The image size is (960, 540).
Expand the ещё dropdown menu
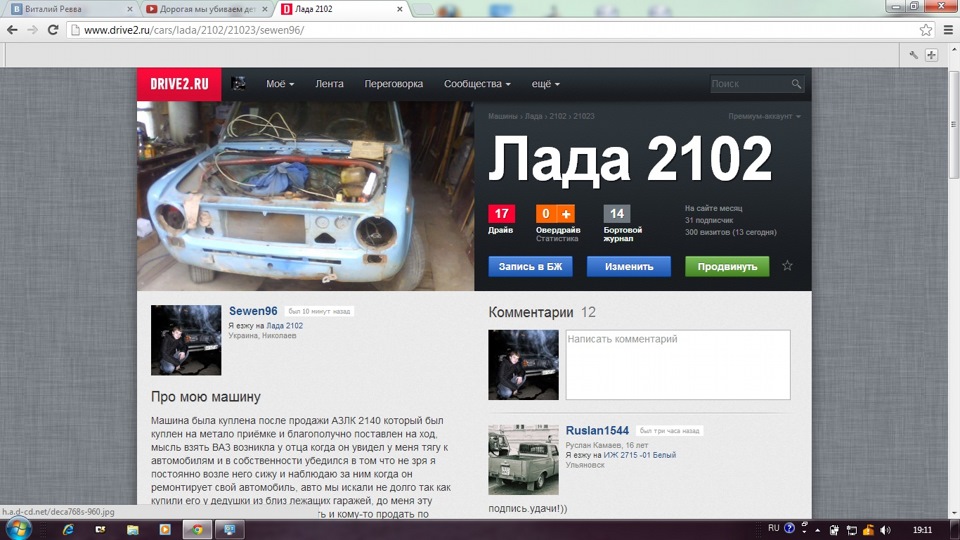(546, 84)
